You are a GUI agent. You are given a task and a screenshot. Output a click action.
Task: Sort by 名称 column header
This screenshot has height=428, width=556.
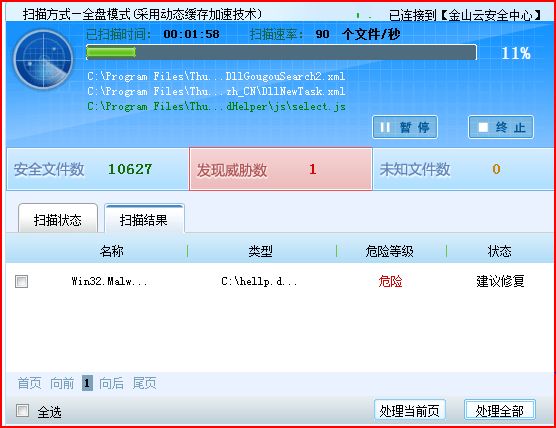click(111, 251)
